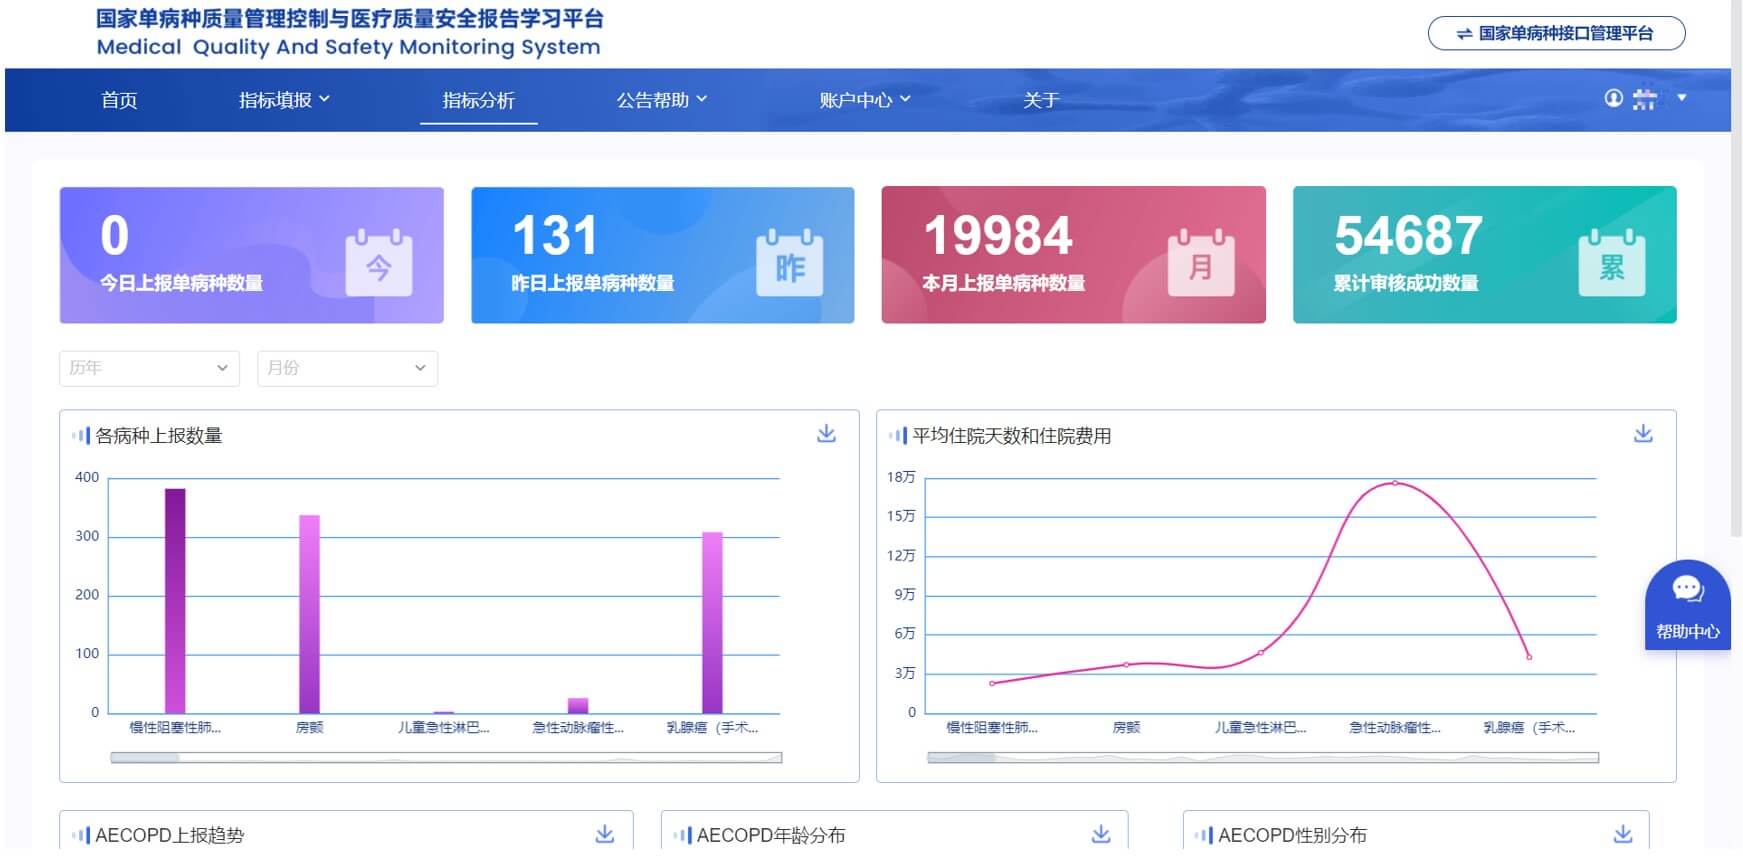Click the zoom slider under 各病种上报数量 chart

(446, 758)
